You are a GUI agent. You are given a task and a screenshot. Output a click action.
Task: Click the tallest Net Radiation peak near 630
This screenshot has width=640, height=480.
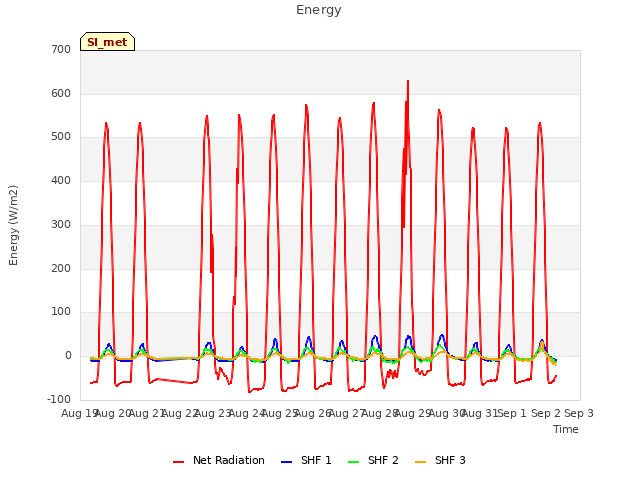(408, 82)
